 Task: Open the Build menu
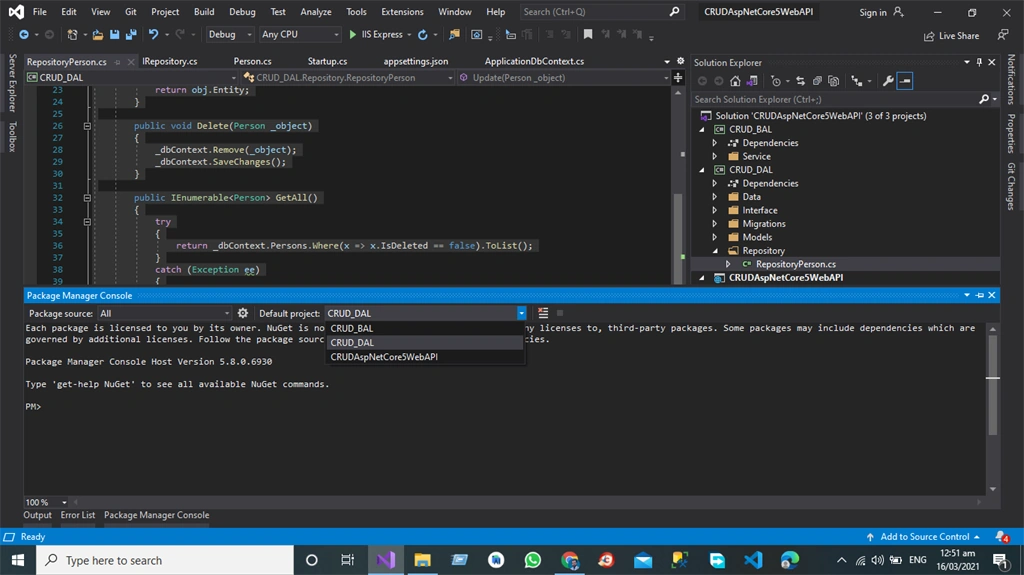204,12
